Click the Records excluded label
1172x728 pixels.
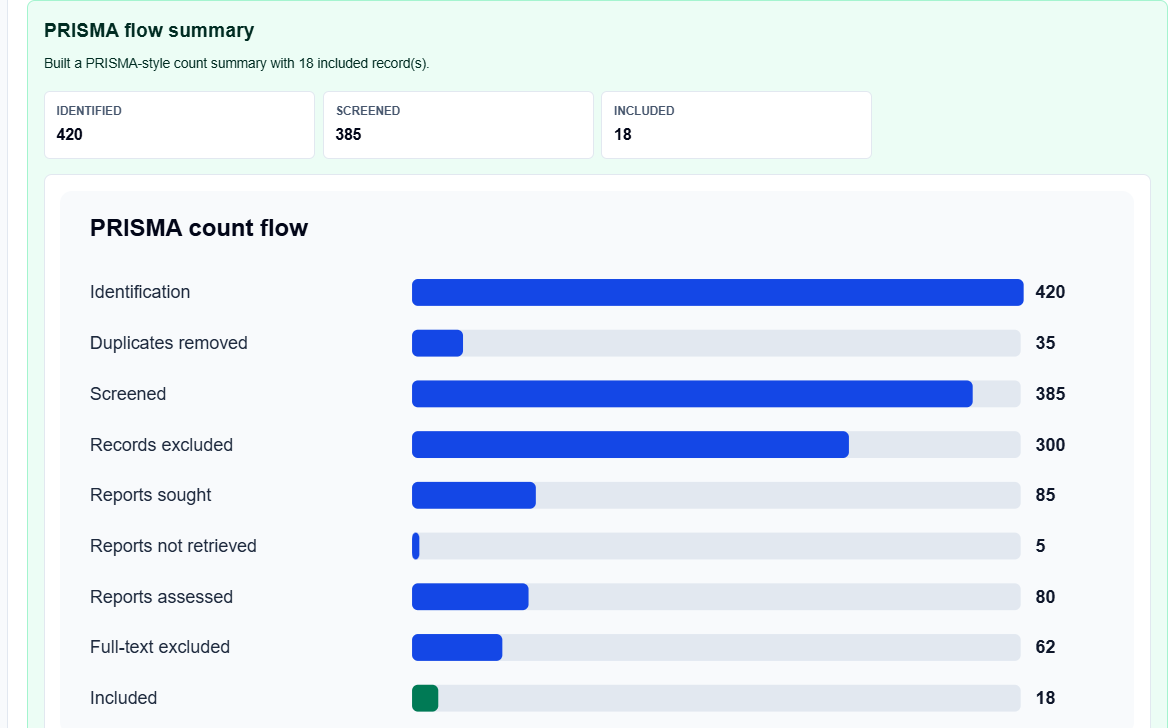click(x=161, y=445)
